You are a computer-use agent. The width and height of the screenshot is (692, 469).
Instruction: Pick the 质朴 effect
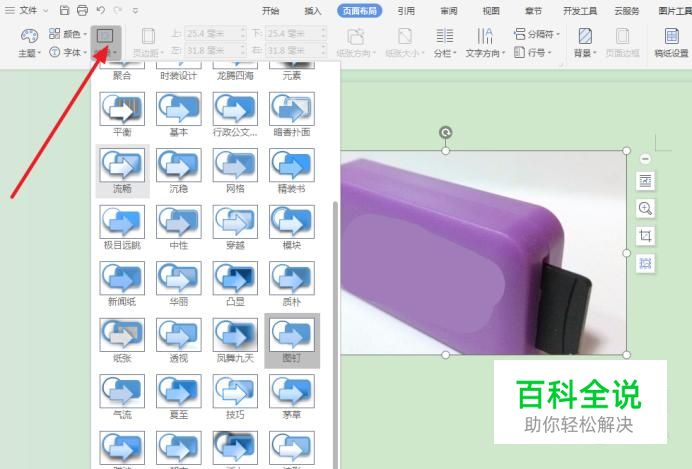pyautogui.click(x=292, y=283)
